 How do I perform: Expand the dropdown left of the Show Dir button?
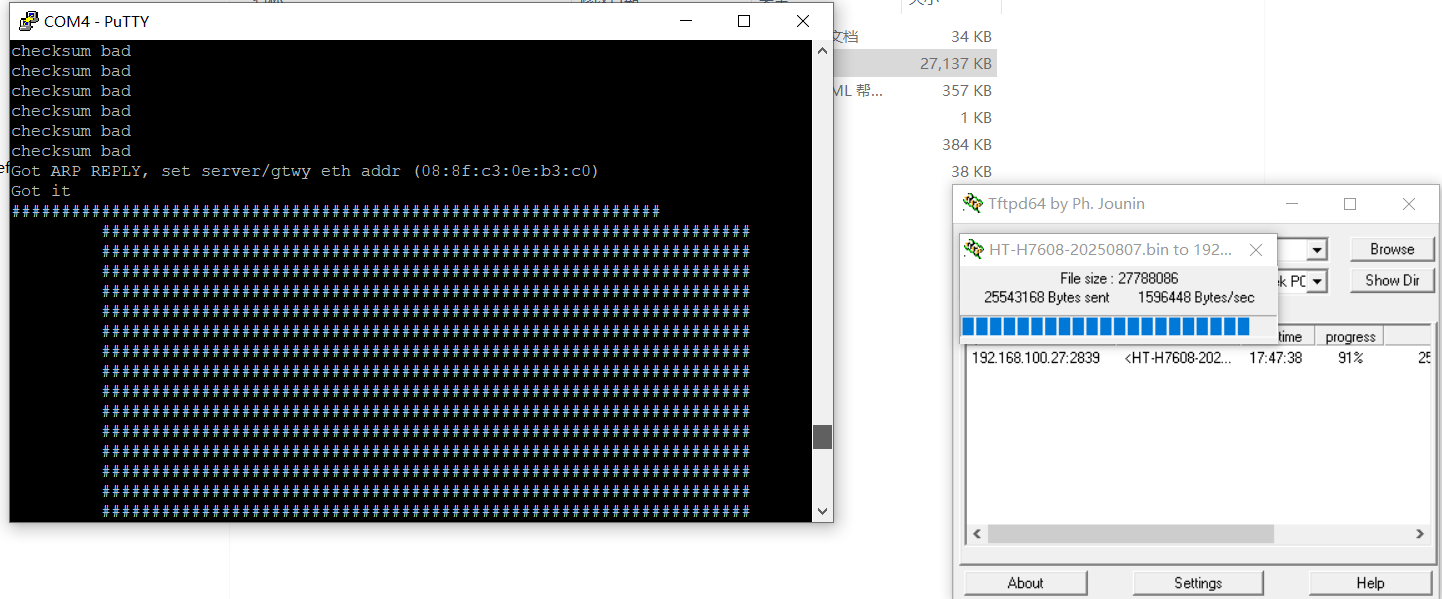[1317, 282]
